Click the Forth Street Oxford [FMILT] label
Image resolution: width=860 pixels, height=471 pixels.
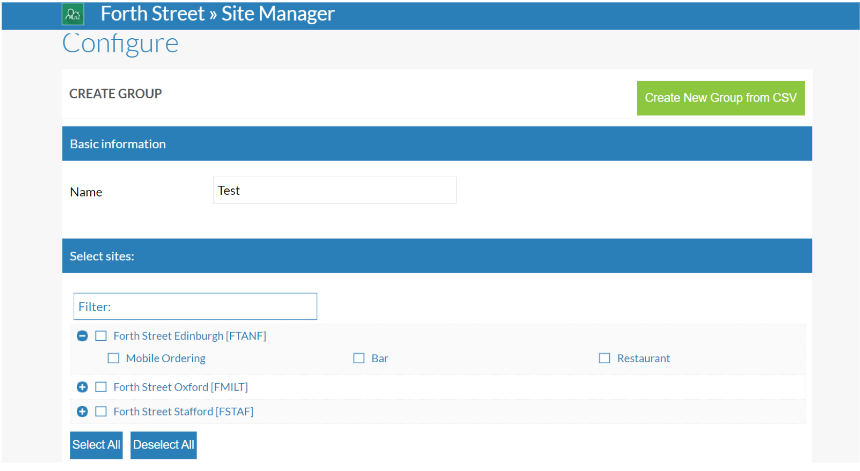pos(180,387)
